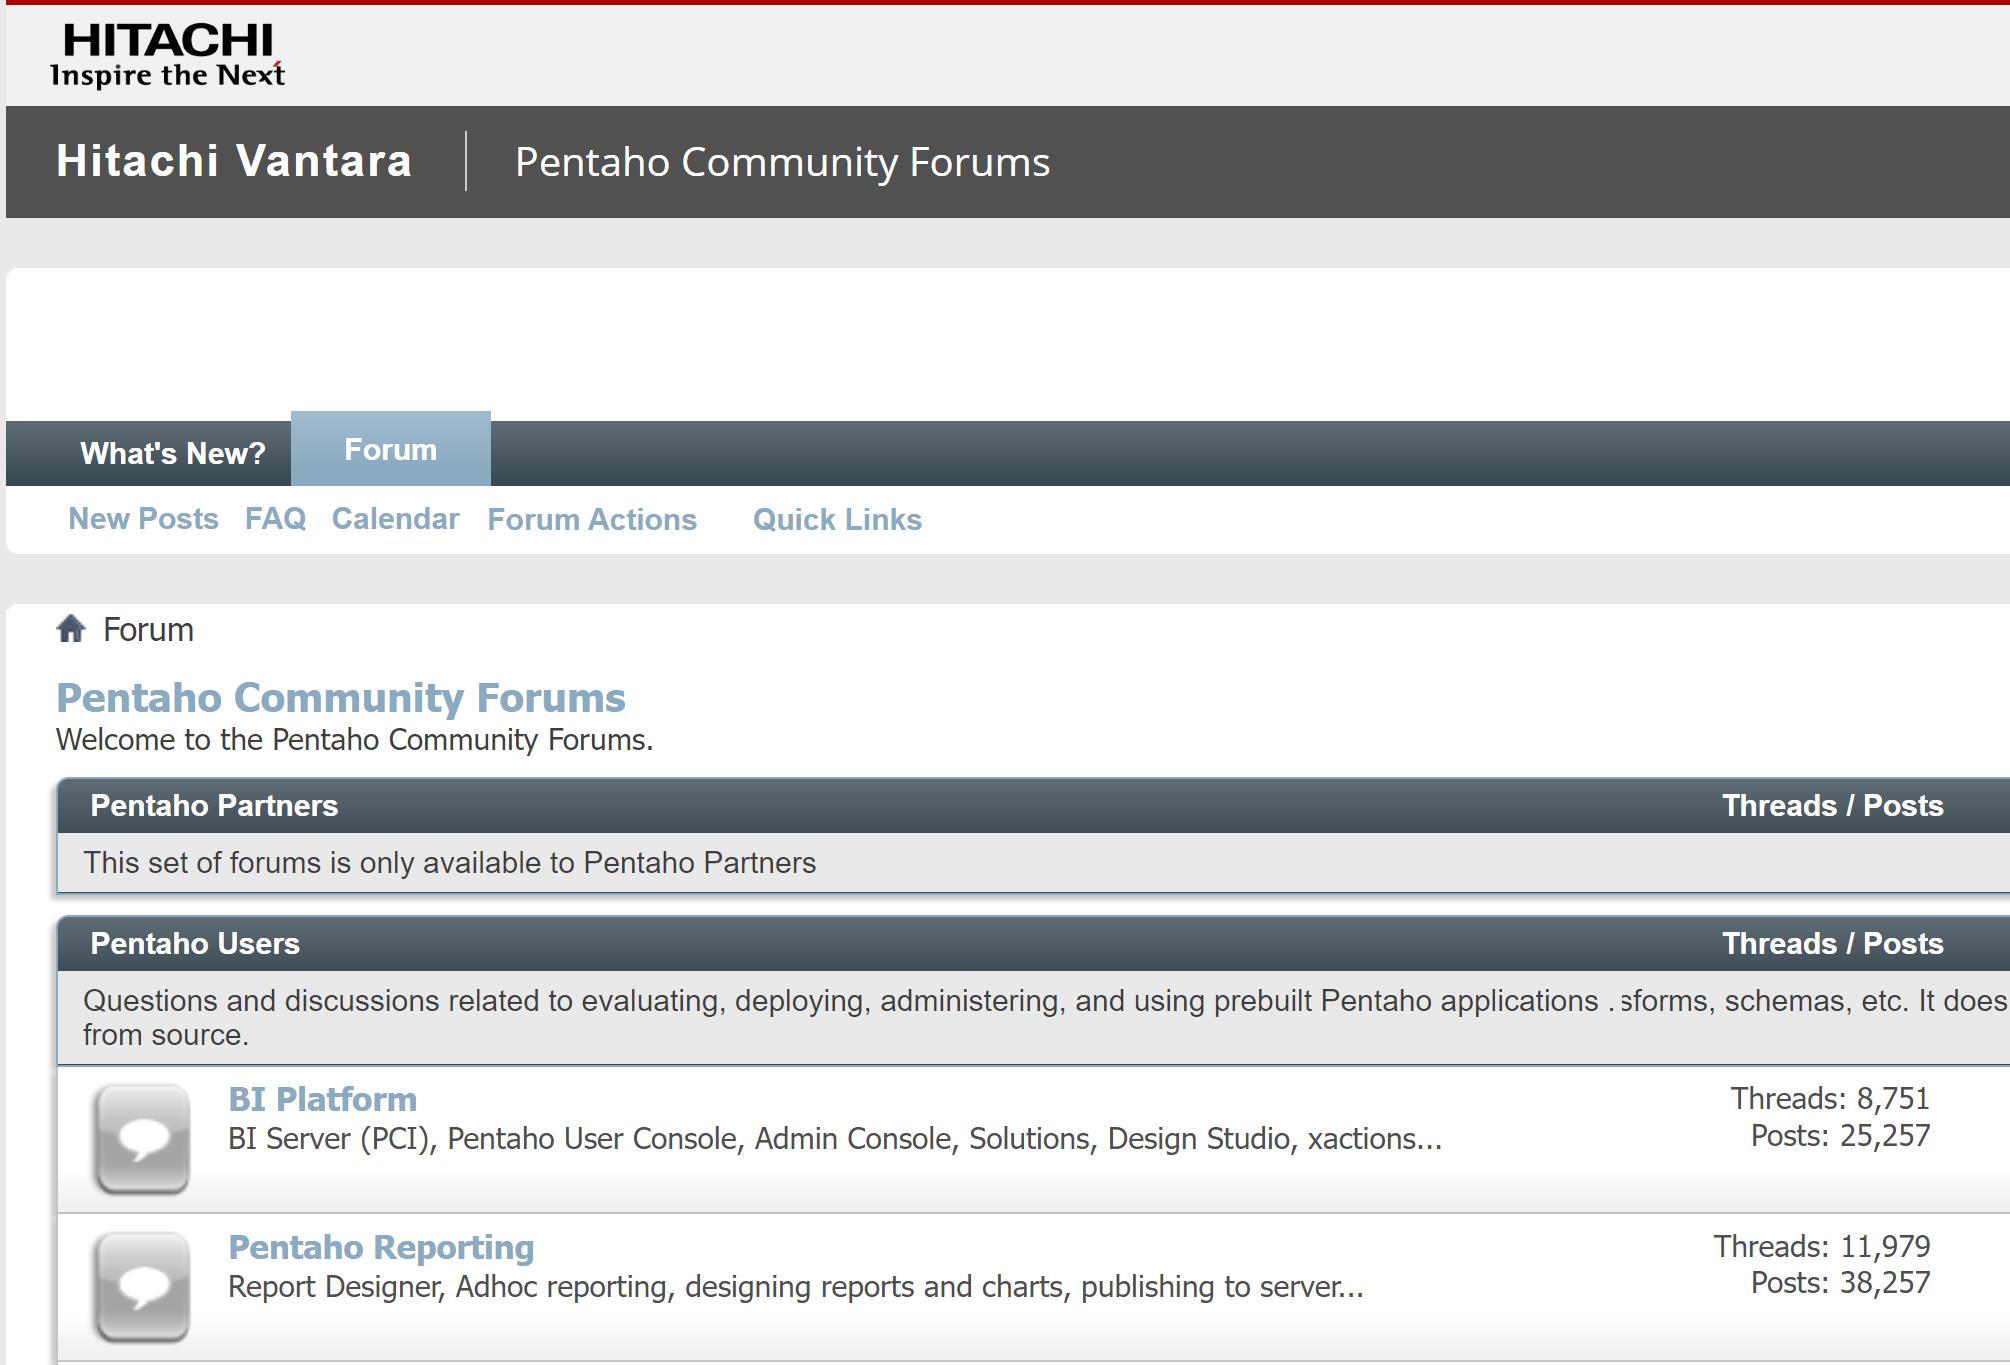Click the Forum breadcrumb text

click(x=148, y=630)
